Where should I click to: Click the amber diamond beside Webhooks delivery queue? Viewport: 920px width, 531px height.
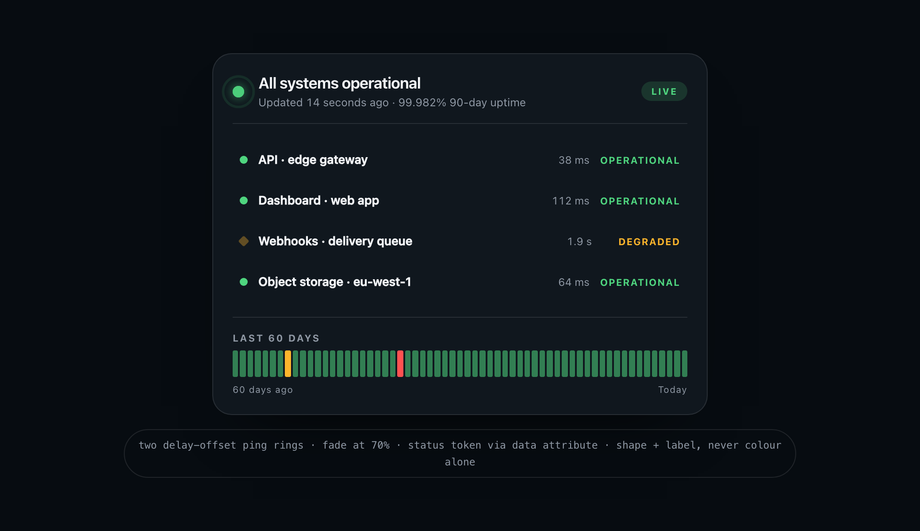[243, 241]
